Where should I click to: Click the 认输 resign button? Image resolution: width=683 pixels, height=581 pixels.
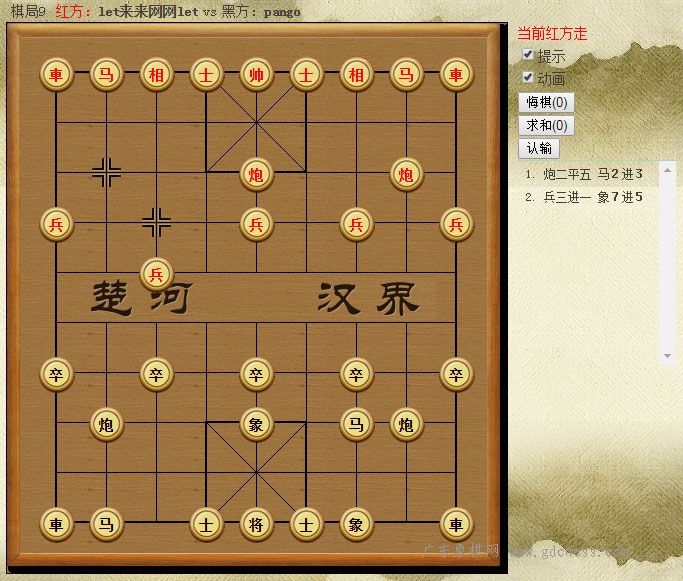coord(539,149)
